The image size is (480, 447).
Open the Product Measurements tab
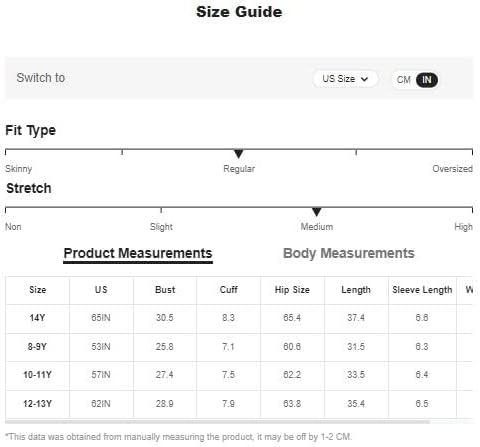click(x=138, y=254)
